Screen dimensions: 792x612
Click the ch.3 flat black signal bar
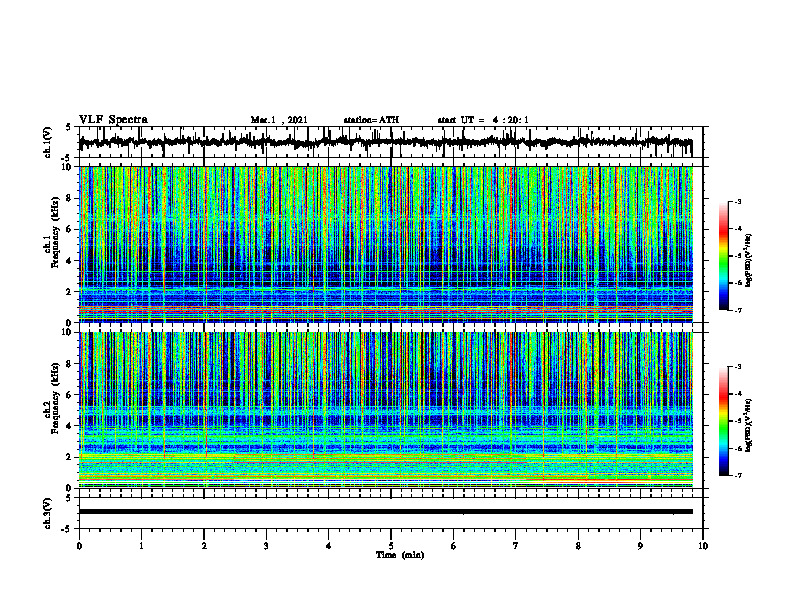click(385, 512)
